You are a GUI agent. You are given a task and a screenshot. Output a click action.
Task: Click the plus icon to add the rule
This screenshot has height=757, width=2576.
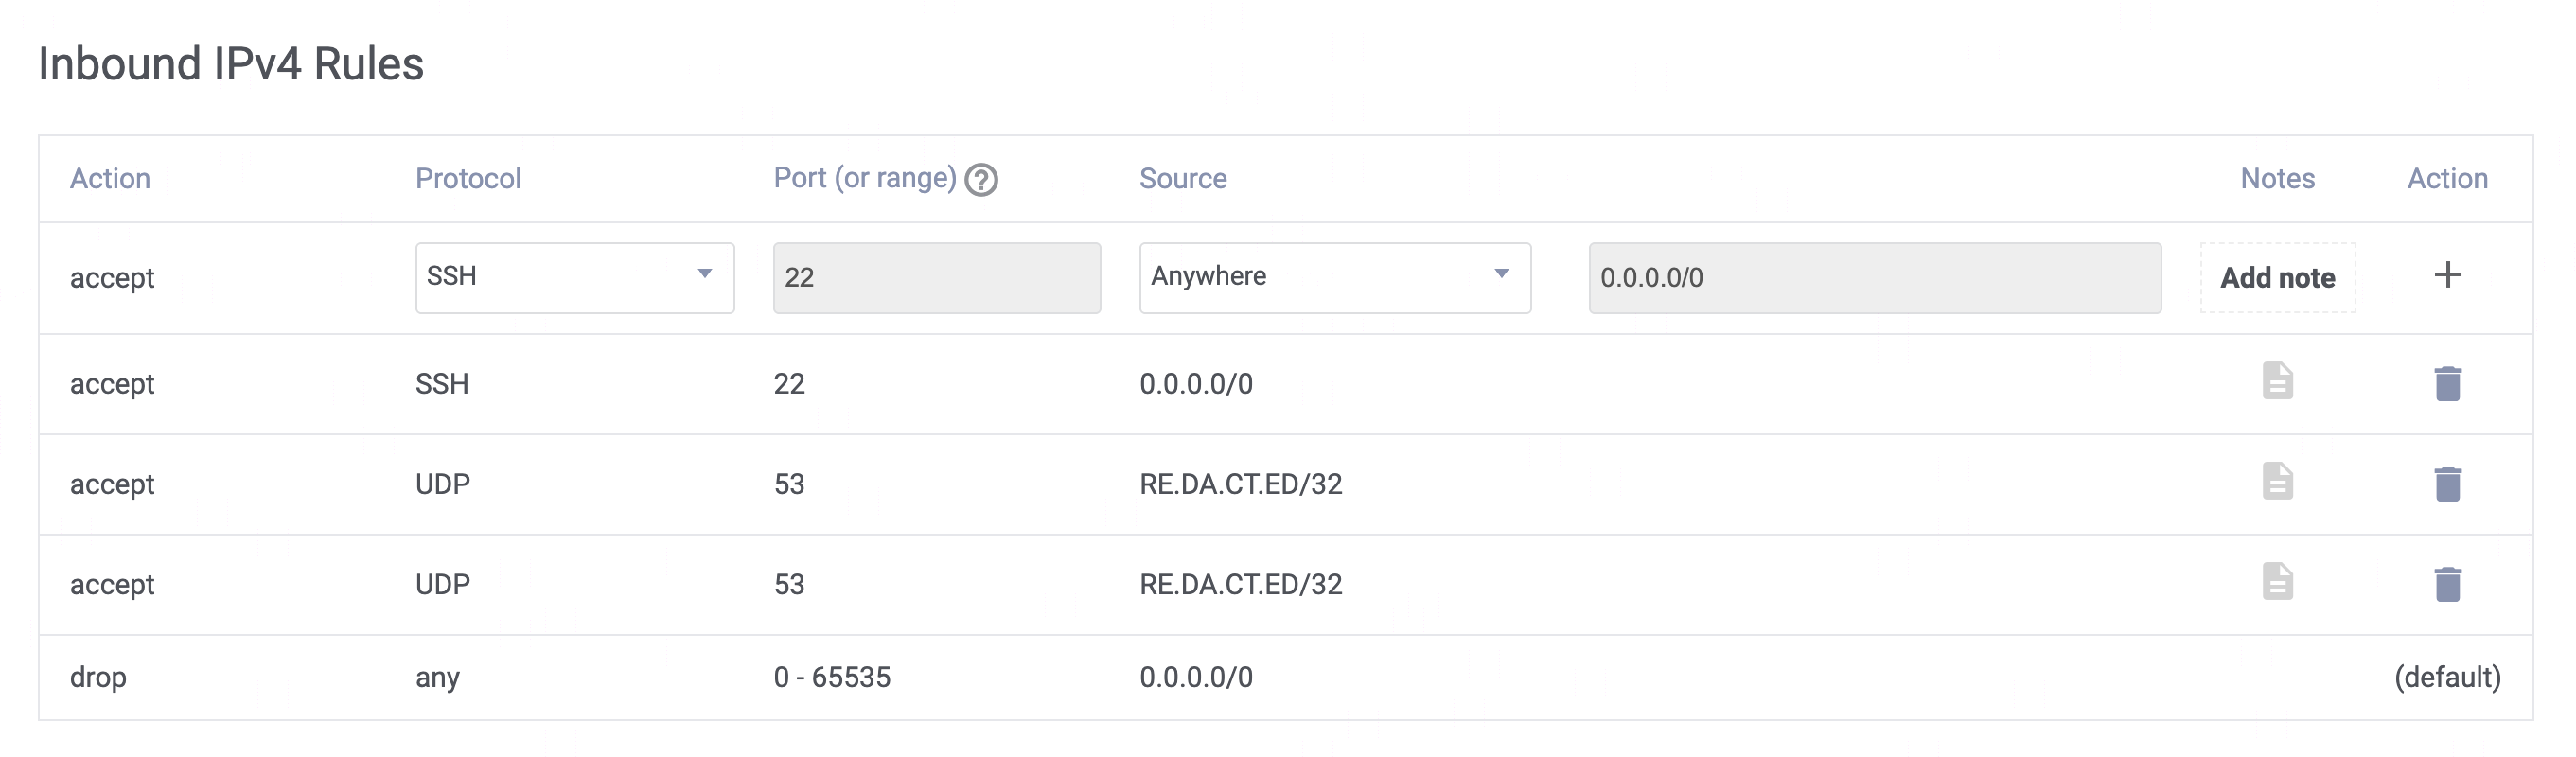(x=2447, y=275)
